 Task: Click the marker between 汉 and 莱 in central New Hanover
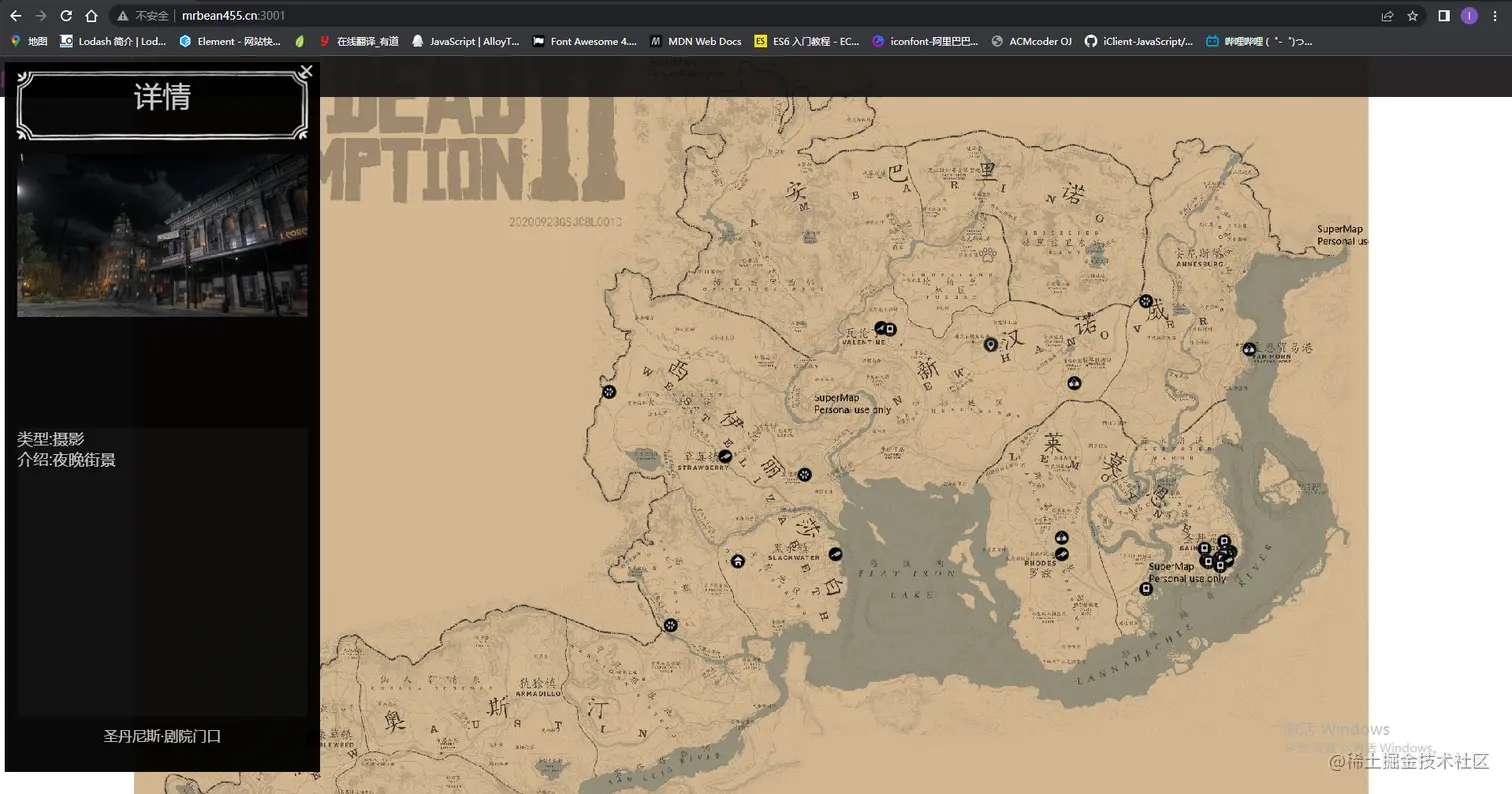pos(1075,383)
